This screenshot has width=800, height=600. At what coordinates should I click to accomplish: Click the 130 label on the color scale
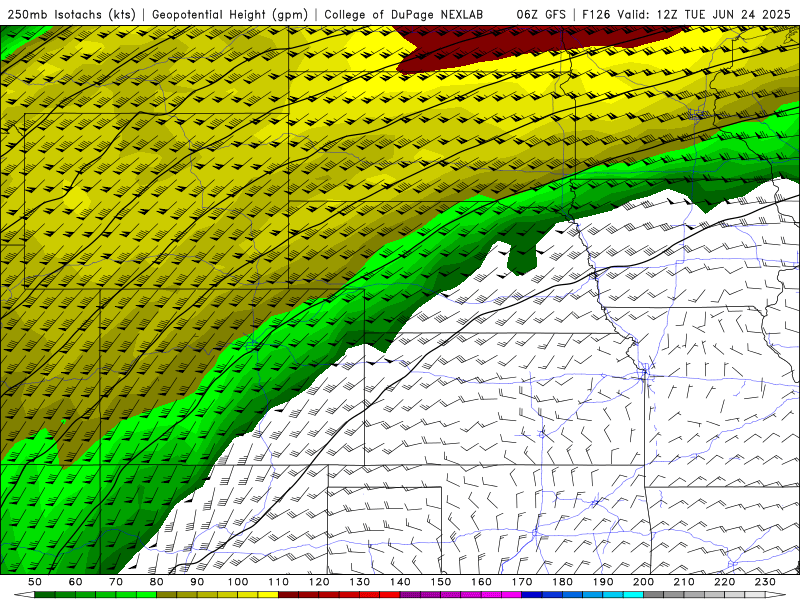(360, 582)
